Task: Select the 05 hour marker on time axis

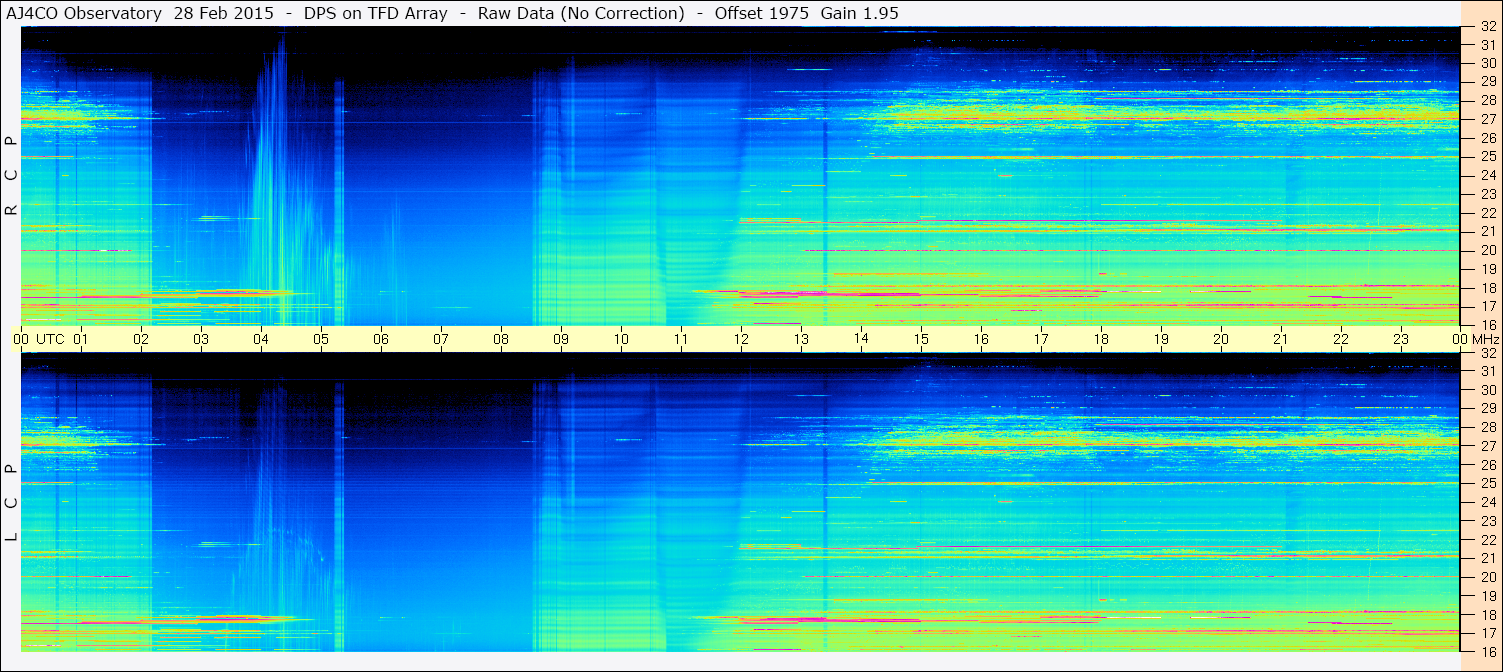Action: pyautogui.click(x=321, y=339)
